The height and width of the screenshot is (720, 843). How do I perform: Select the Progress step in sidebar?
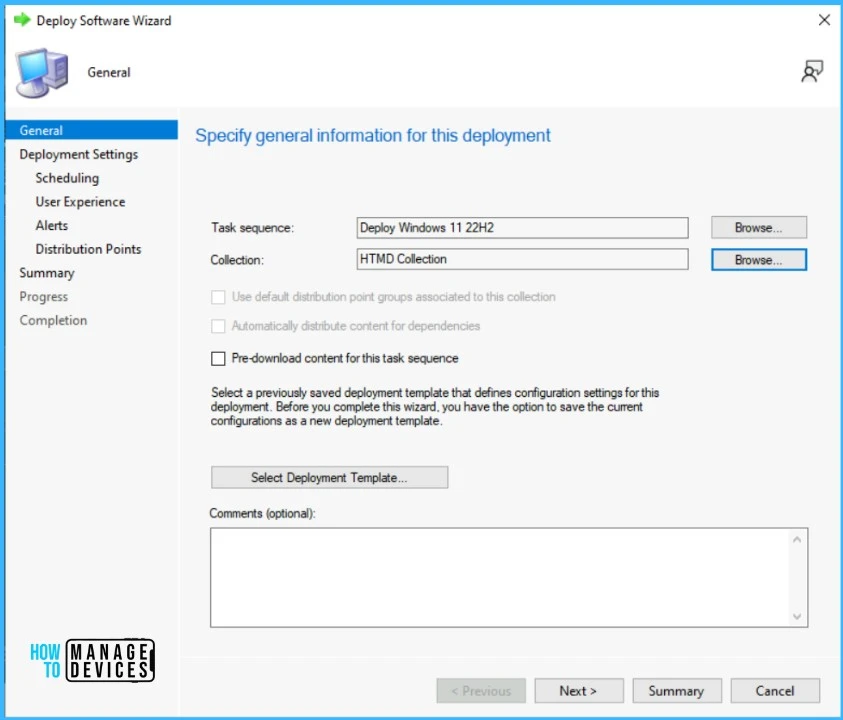click(44, 297)
